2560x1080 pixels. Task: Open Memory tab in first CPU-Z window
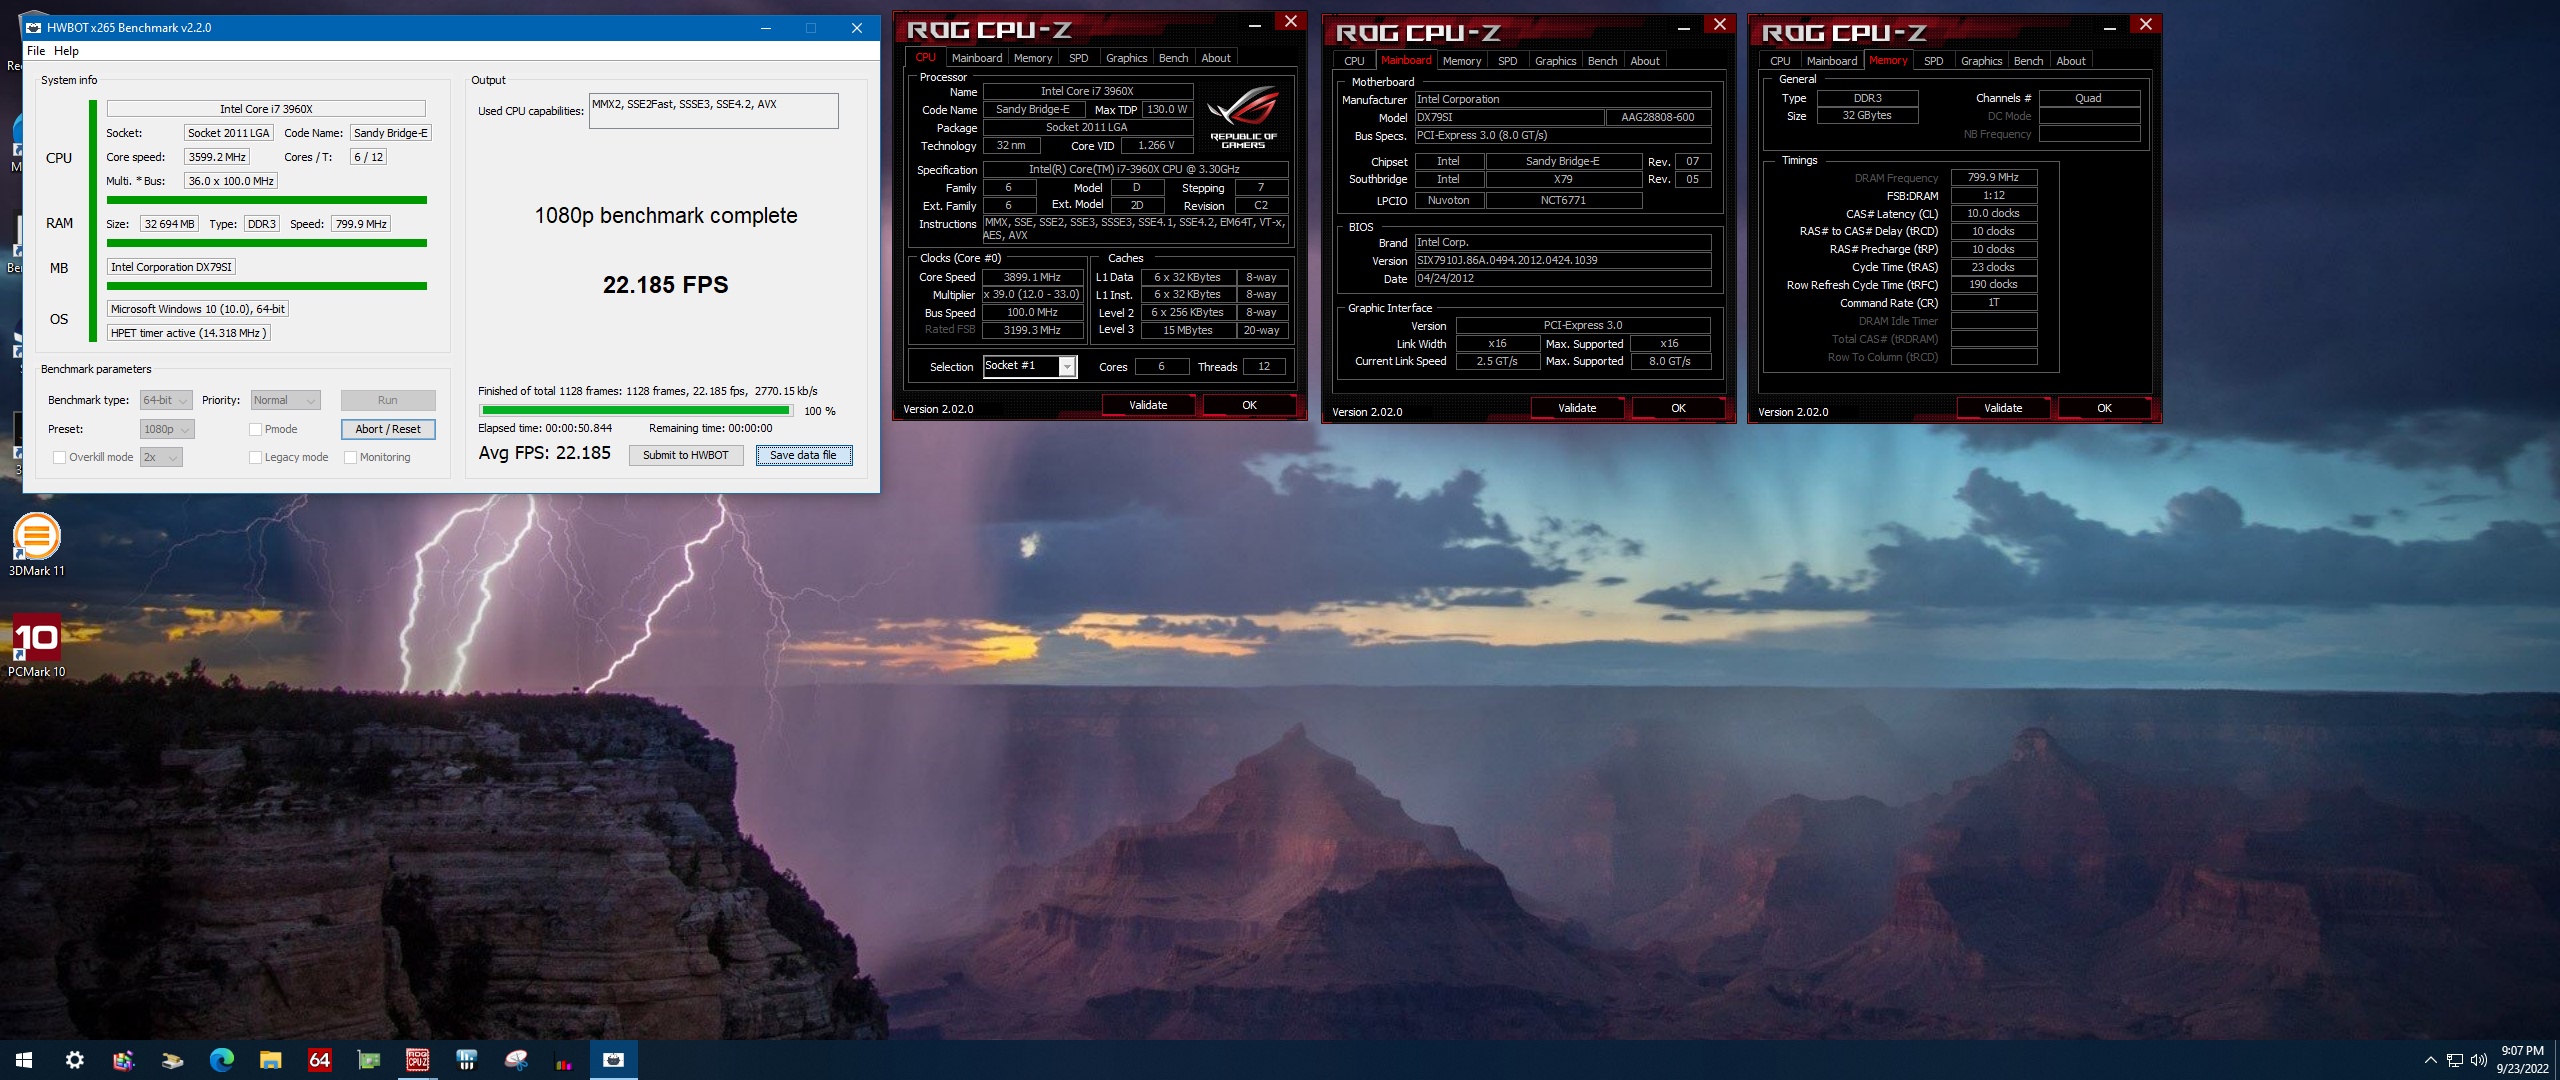tap(1032, 58)
